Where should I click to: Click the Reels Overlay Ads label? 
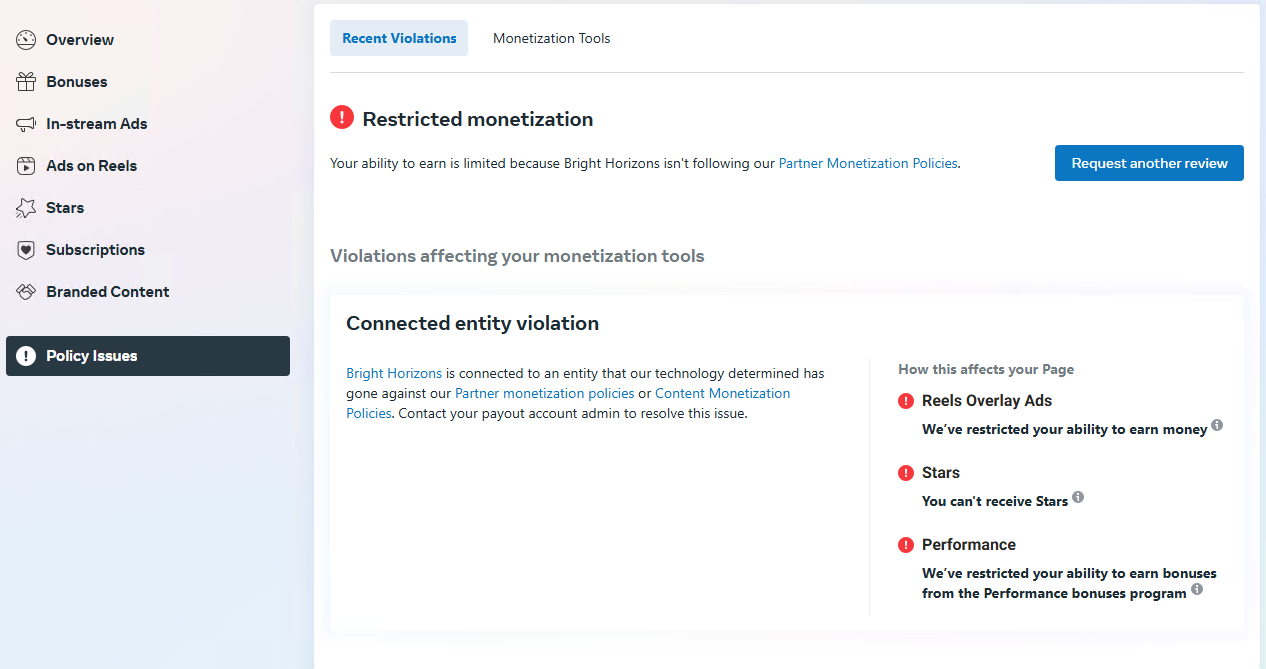987,401
